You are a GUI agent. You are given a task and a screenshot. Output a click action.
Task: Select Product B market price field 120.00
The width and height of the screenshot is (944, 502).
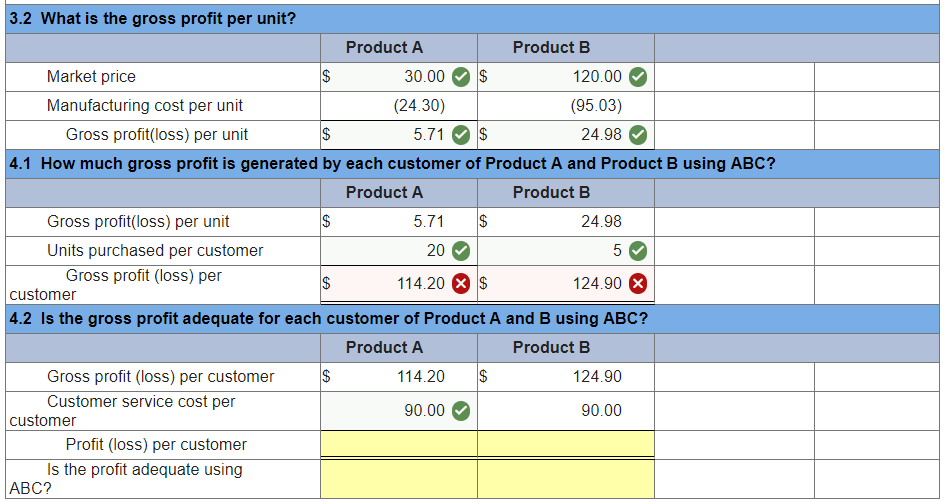coord(566,76)
